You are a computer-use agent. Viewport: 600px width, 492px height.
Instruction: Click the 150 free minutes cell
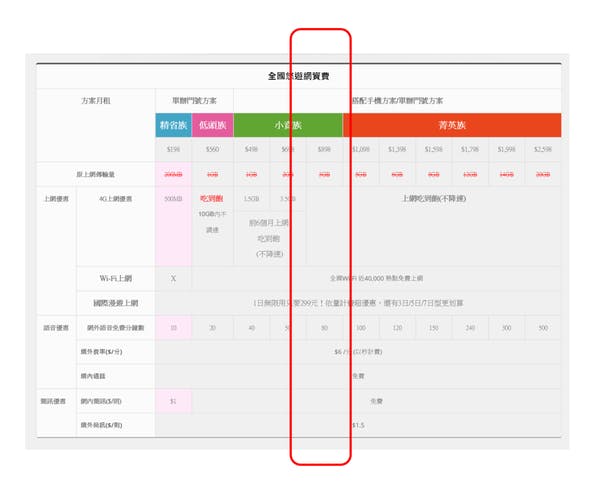tap(434, 328)
